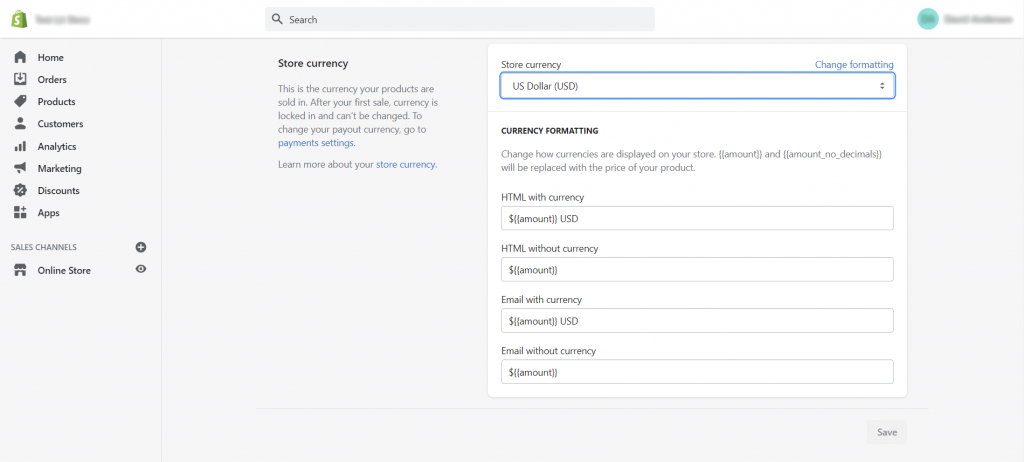1024x462 pixels.
Task: Go to Orders menu item
Action: 52,80
